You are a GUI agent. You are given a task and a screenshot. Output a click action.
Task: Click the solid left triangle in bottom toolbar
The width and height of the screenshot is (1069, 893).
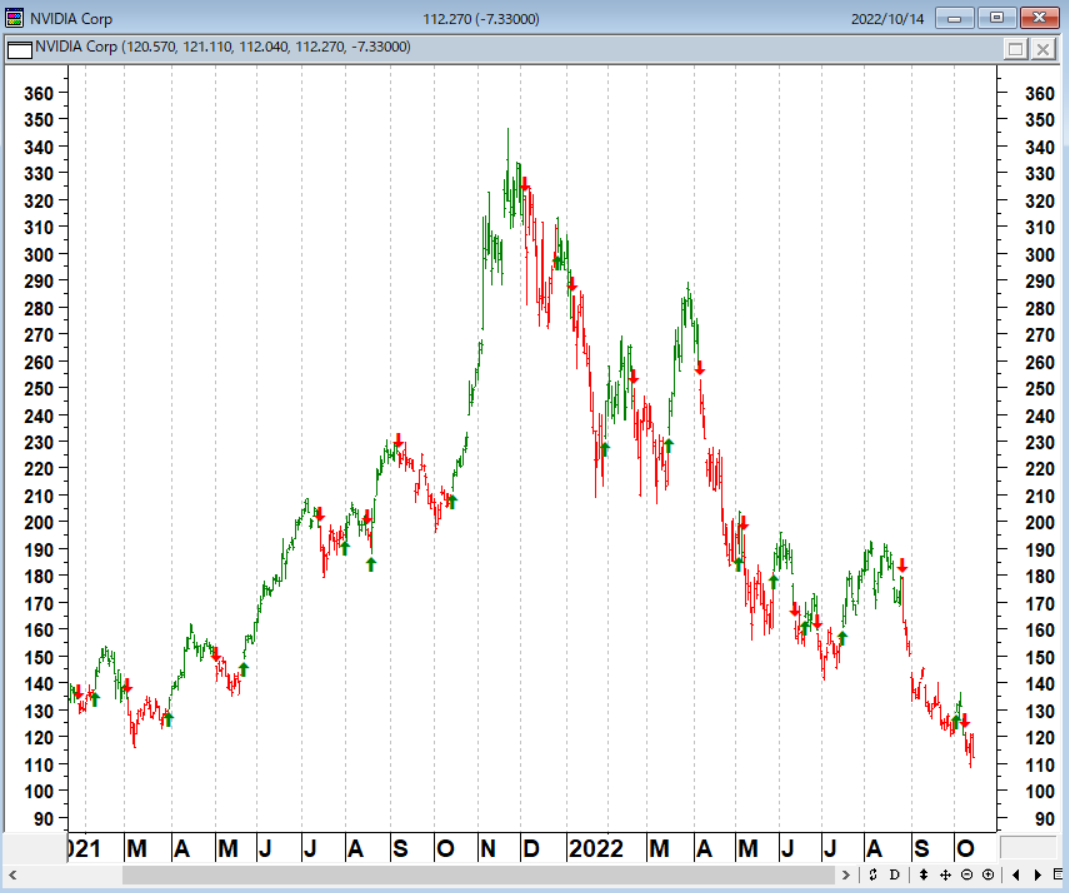1016,875
